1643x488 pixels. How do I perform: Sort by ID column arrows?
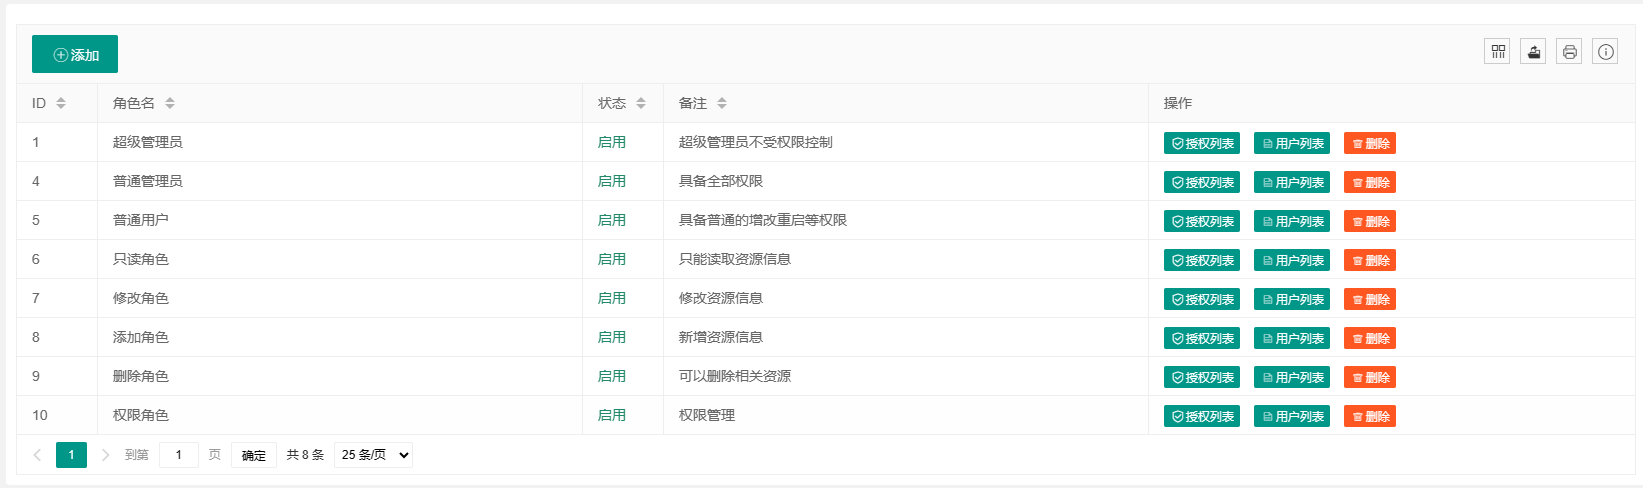61,103
